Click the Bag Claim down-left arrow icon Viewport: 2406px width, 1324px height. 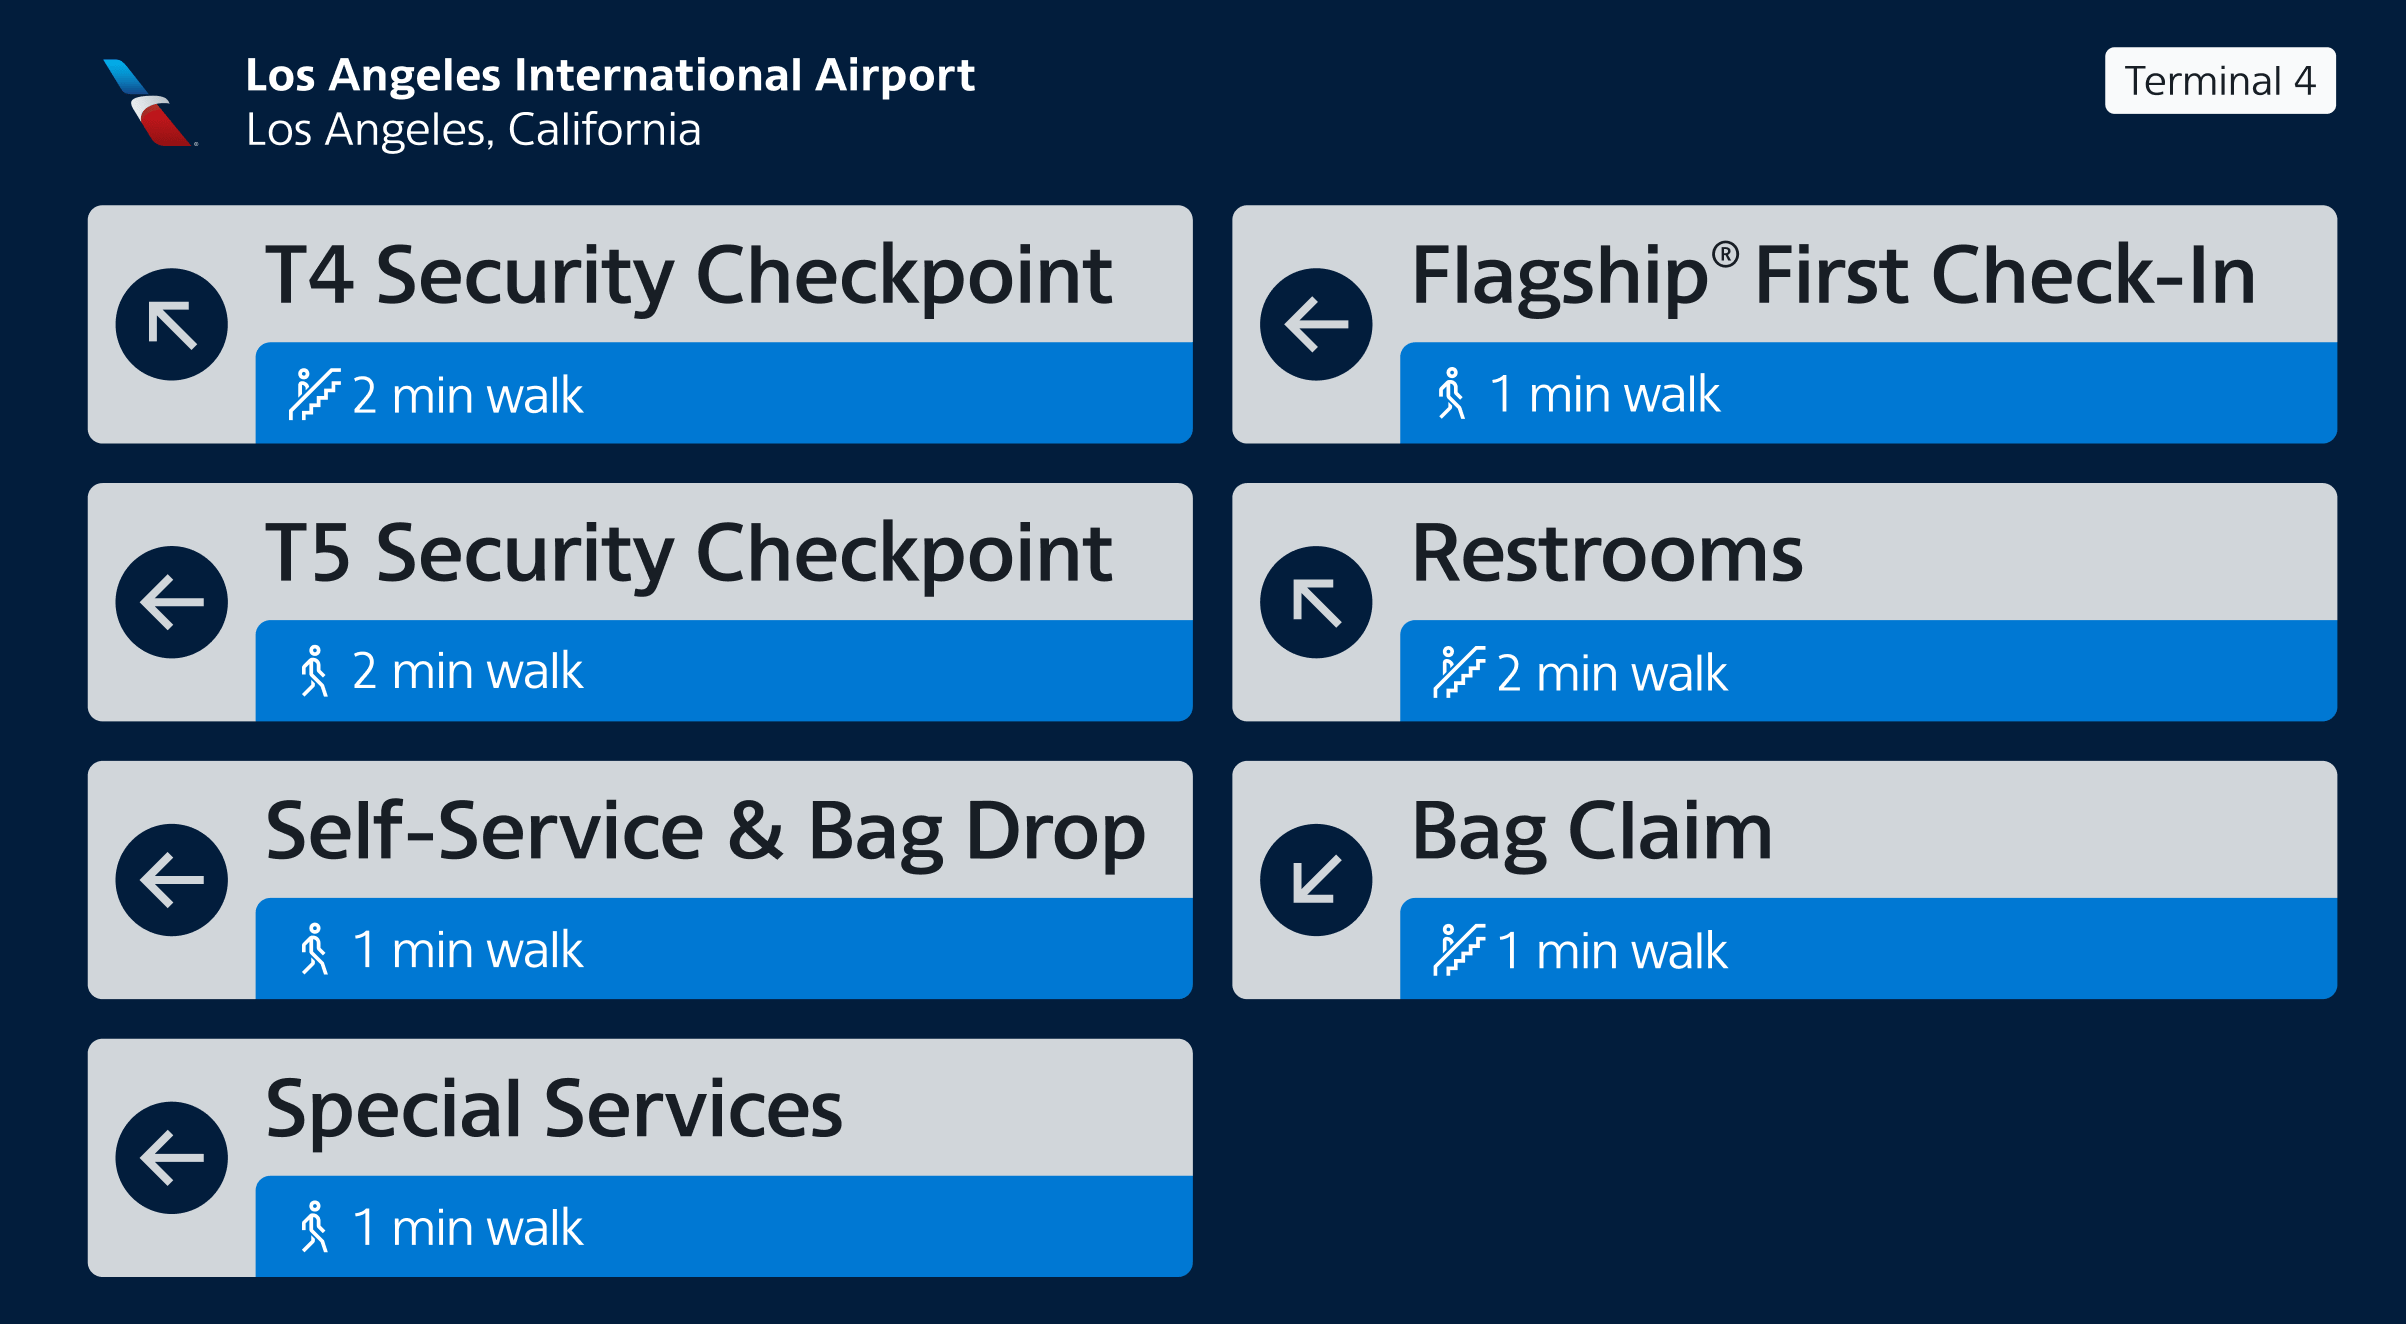click(1316, 880)
